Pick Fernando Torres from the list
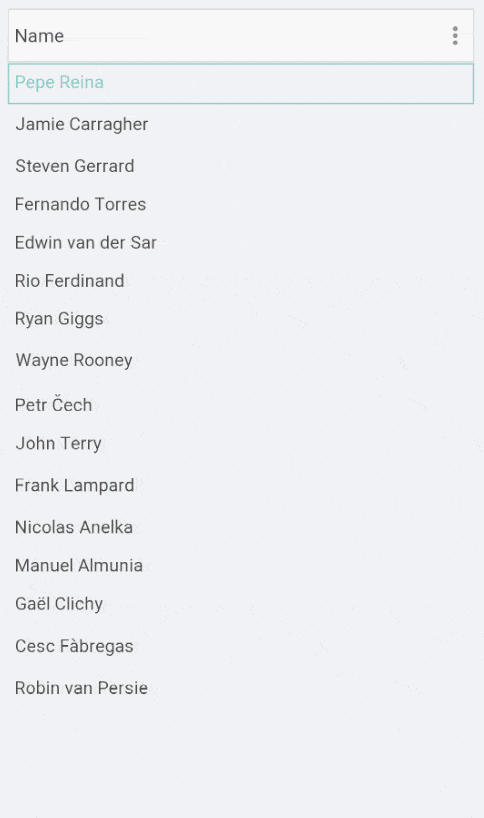Screen dimensions: 484x818 241,204
